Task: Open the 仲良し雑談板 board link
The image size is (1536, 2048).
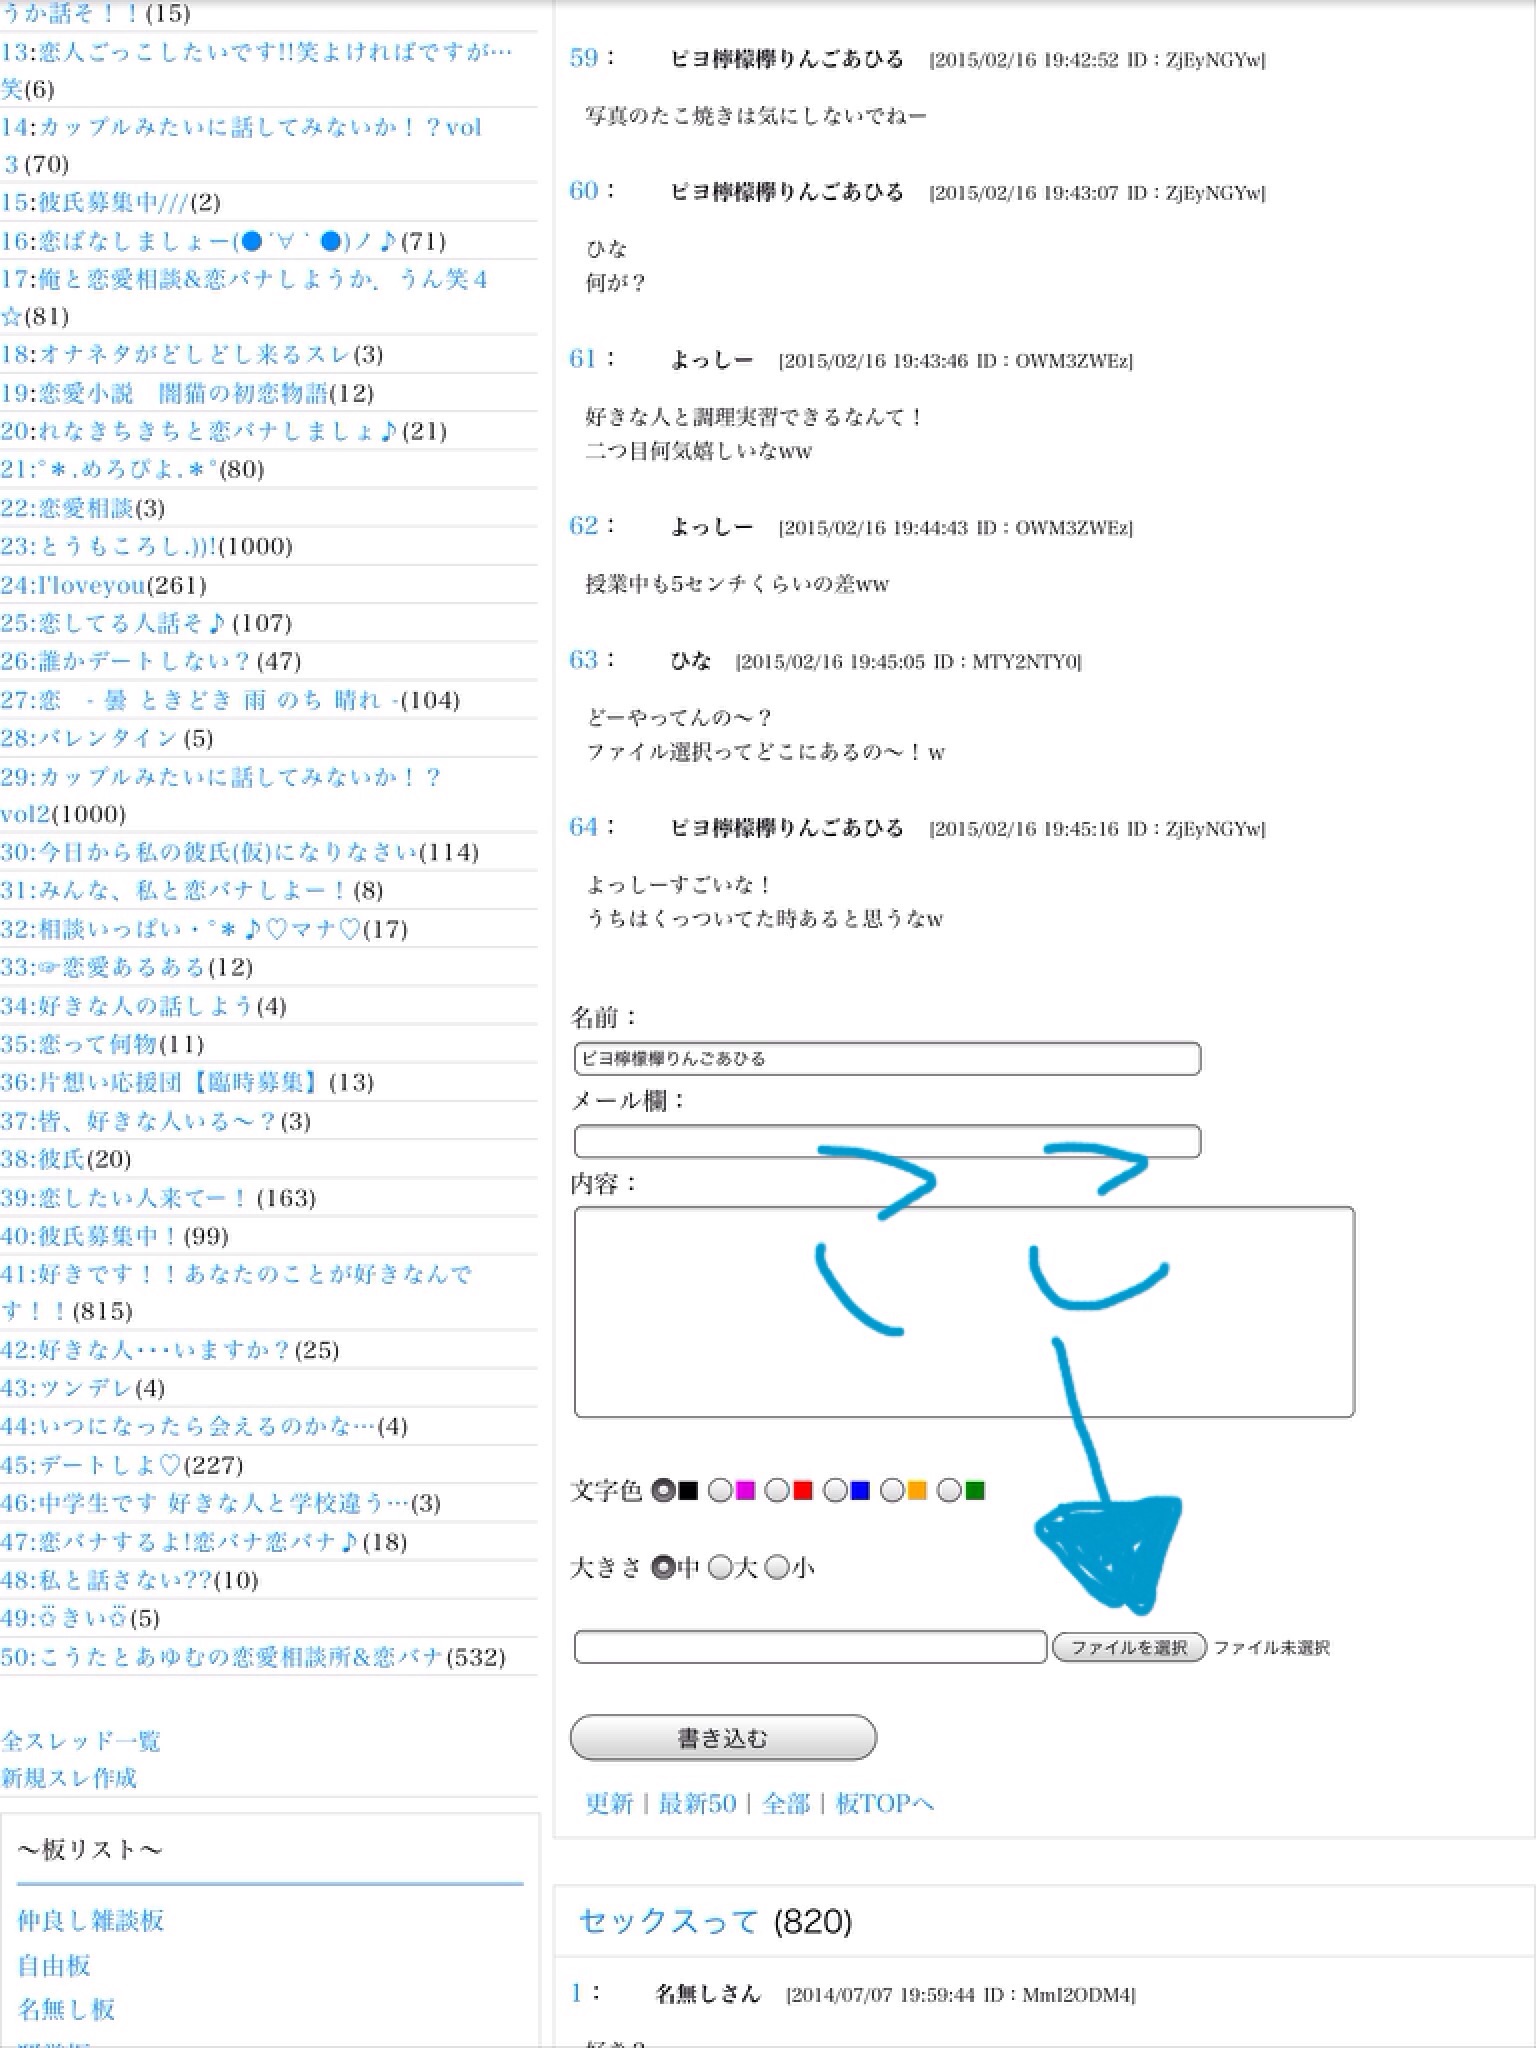Action: coord(91,1920)
